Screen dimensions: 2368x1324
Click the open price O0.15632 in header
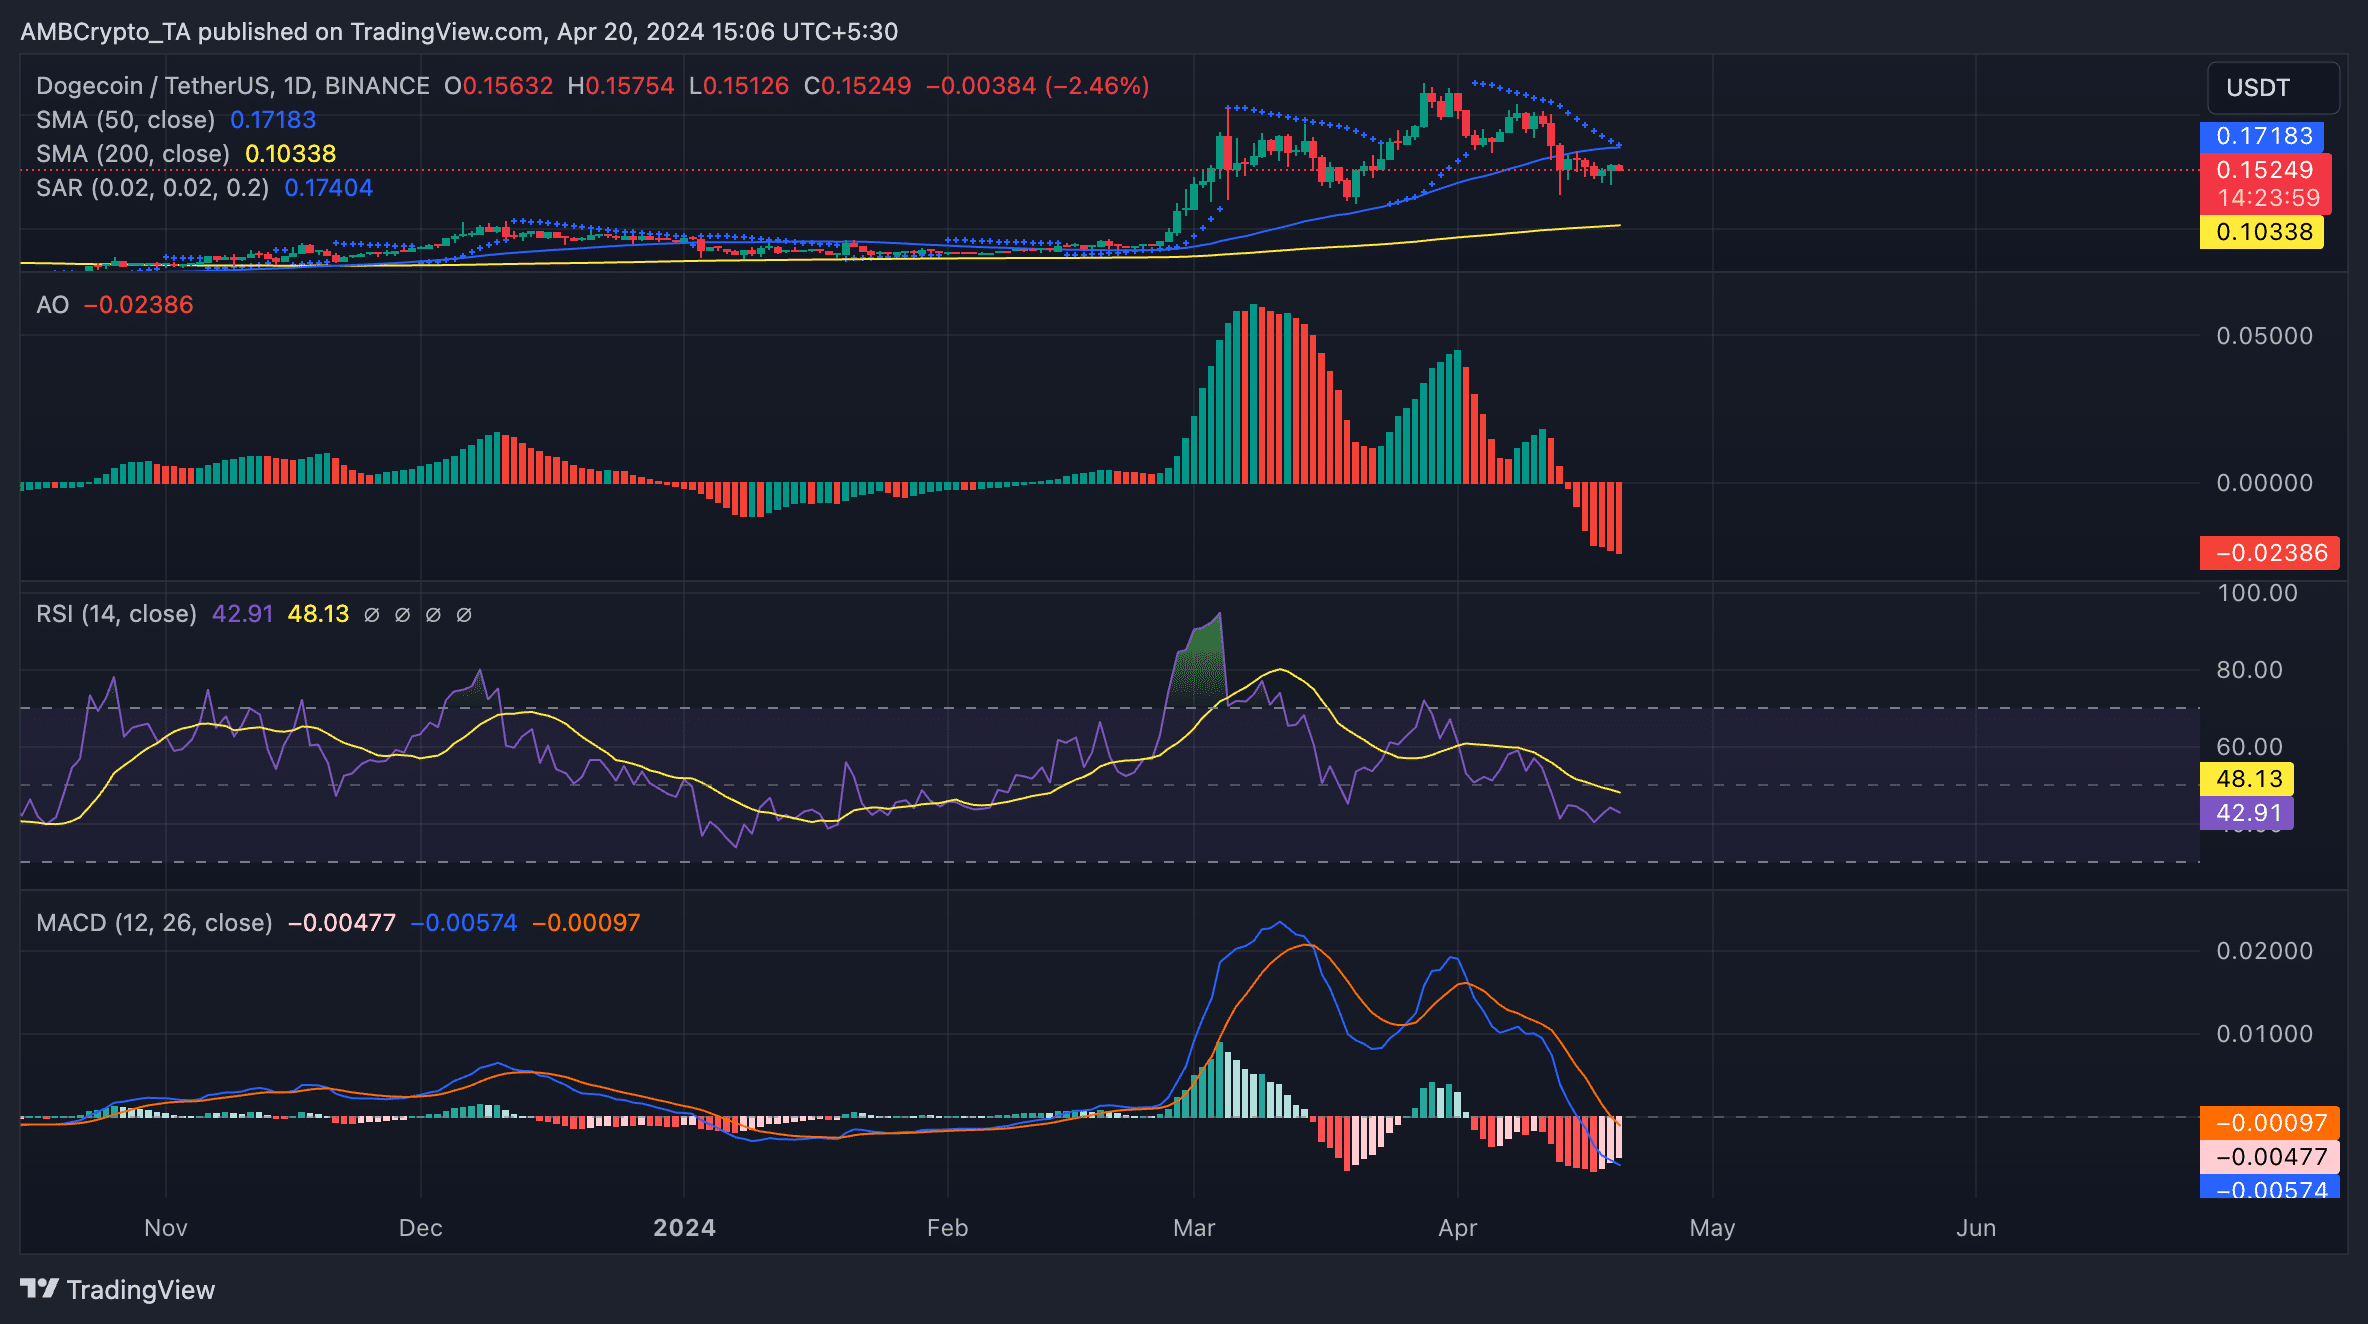(499, 86)
